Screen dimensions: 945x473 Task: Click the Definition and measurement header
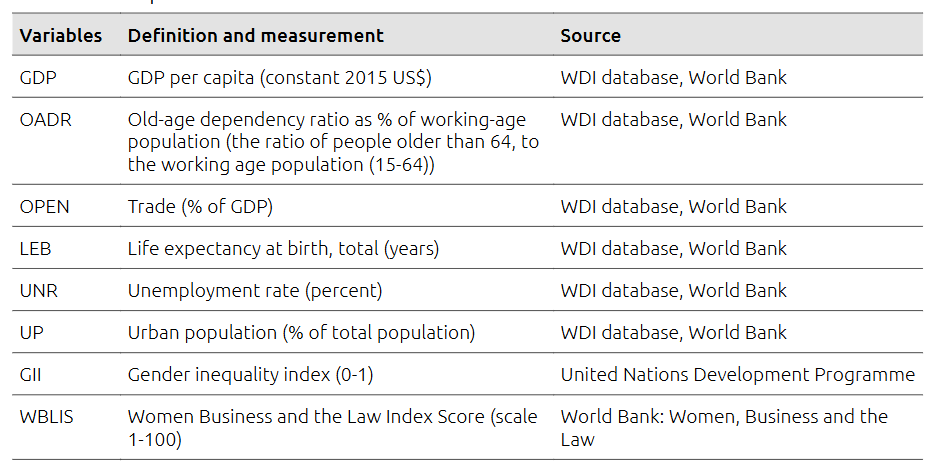pyautogui.click(x=255, y=36)
